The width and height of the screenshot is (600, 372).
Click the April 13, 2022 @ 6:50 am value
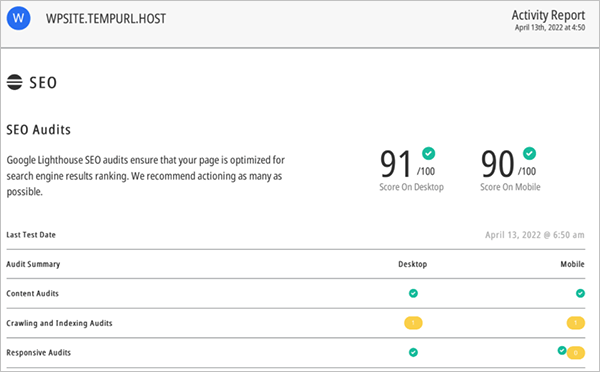(x=535, y=235)
